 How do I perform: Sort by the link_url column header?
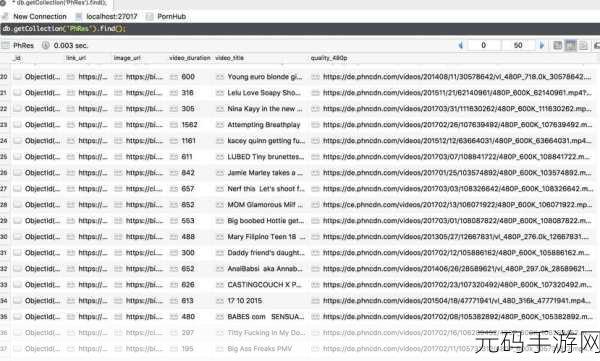click(76, 58)
